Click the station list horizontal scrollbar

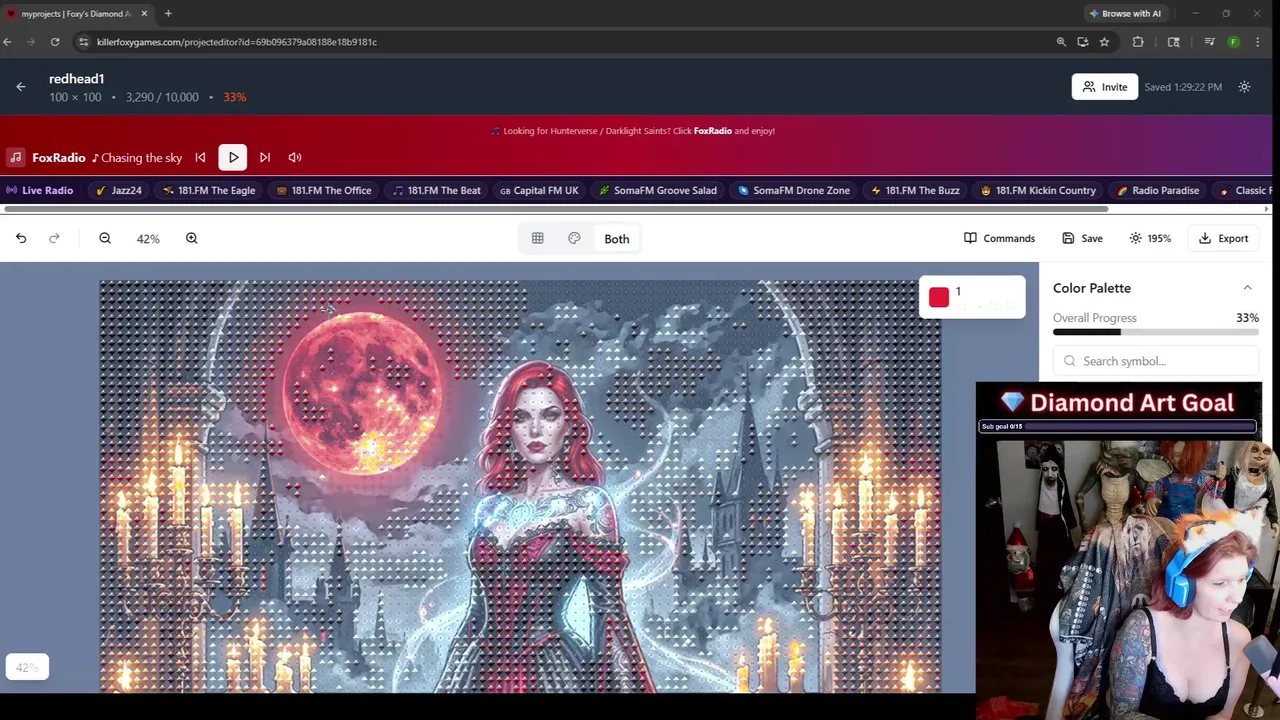pos(556,209)
